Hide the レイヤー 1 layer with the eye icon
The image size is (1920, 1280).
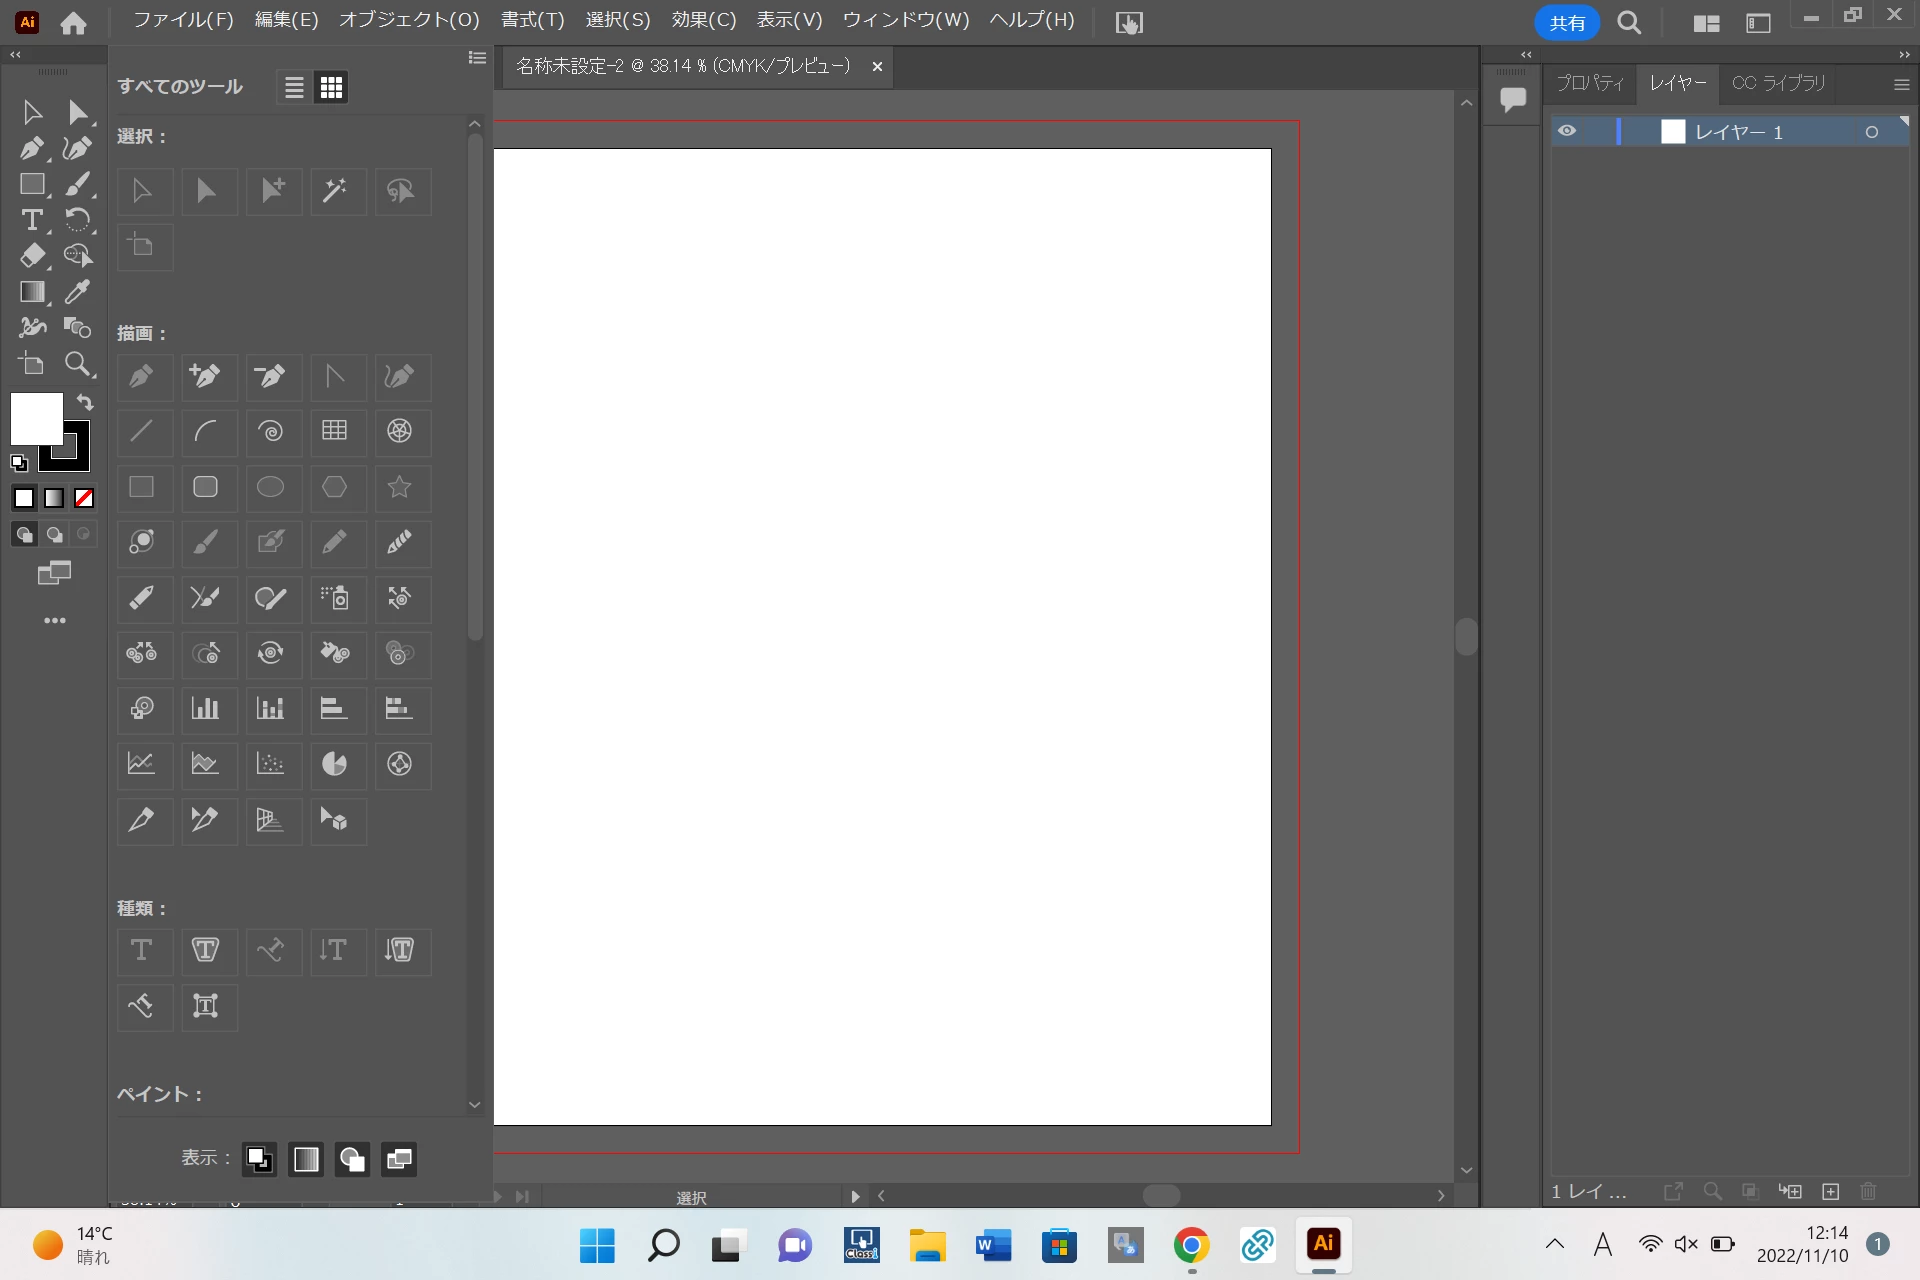tap(1567, 131)
